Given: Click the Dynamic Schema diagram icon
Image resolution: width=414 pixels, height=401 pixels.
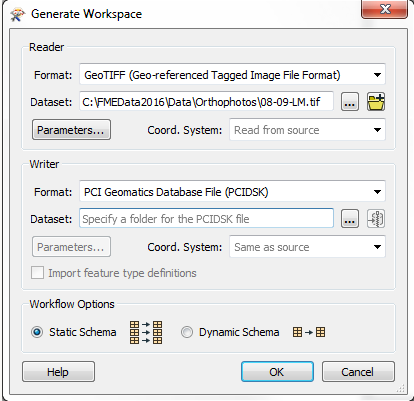Looking at the screenshot, I should pos(309,332).
